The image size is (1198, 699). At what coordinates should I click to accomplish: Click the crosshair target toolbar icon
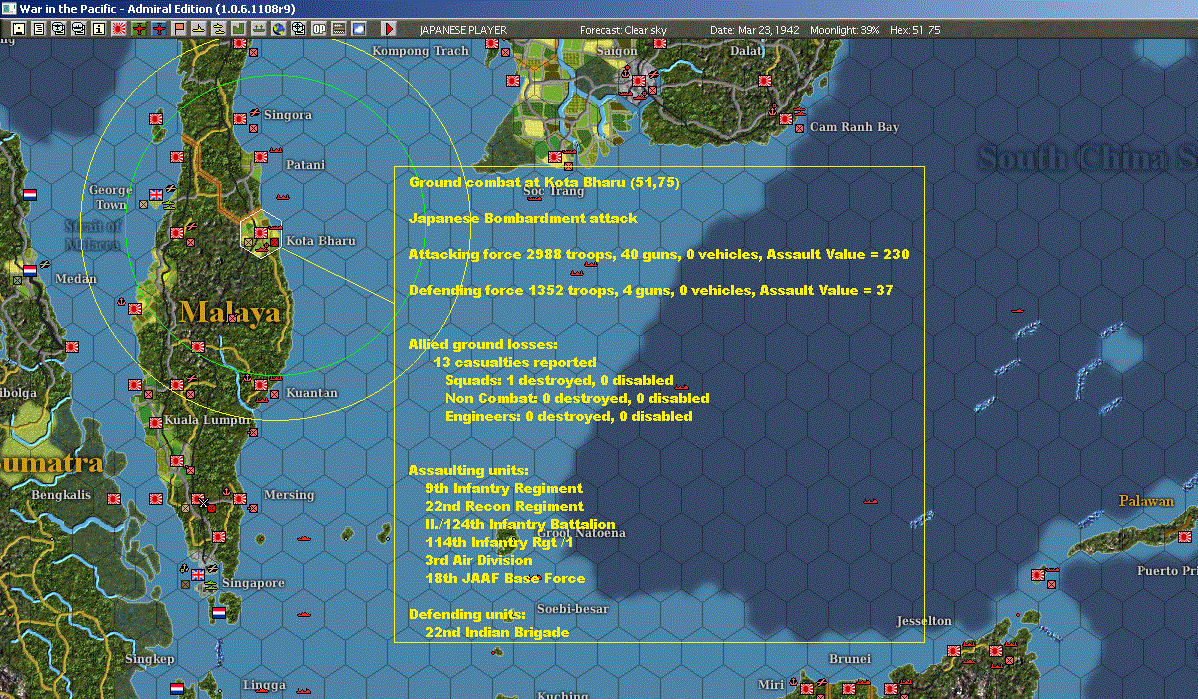point(299,29)
